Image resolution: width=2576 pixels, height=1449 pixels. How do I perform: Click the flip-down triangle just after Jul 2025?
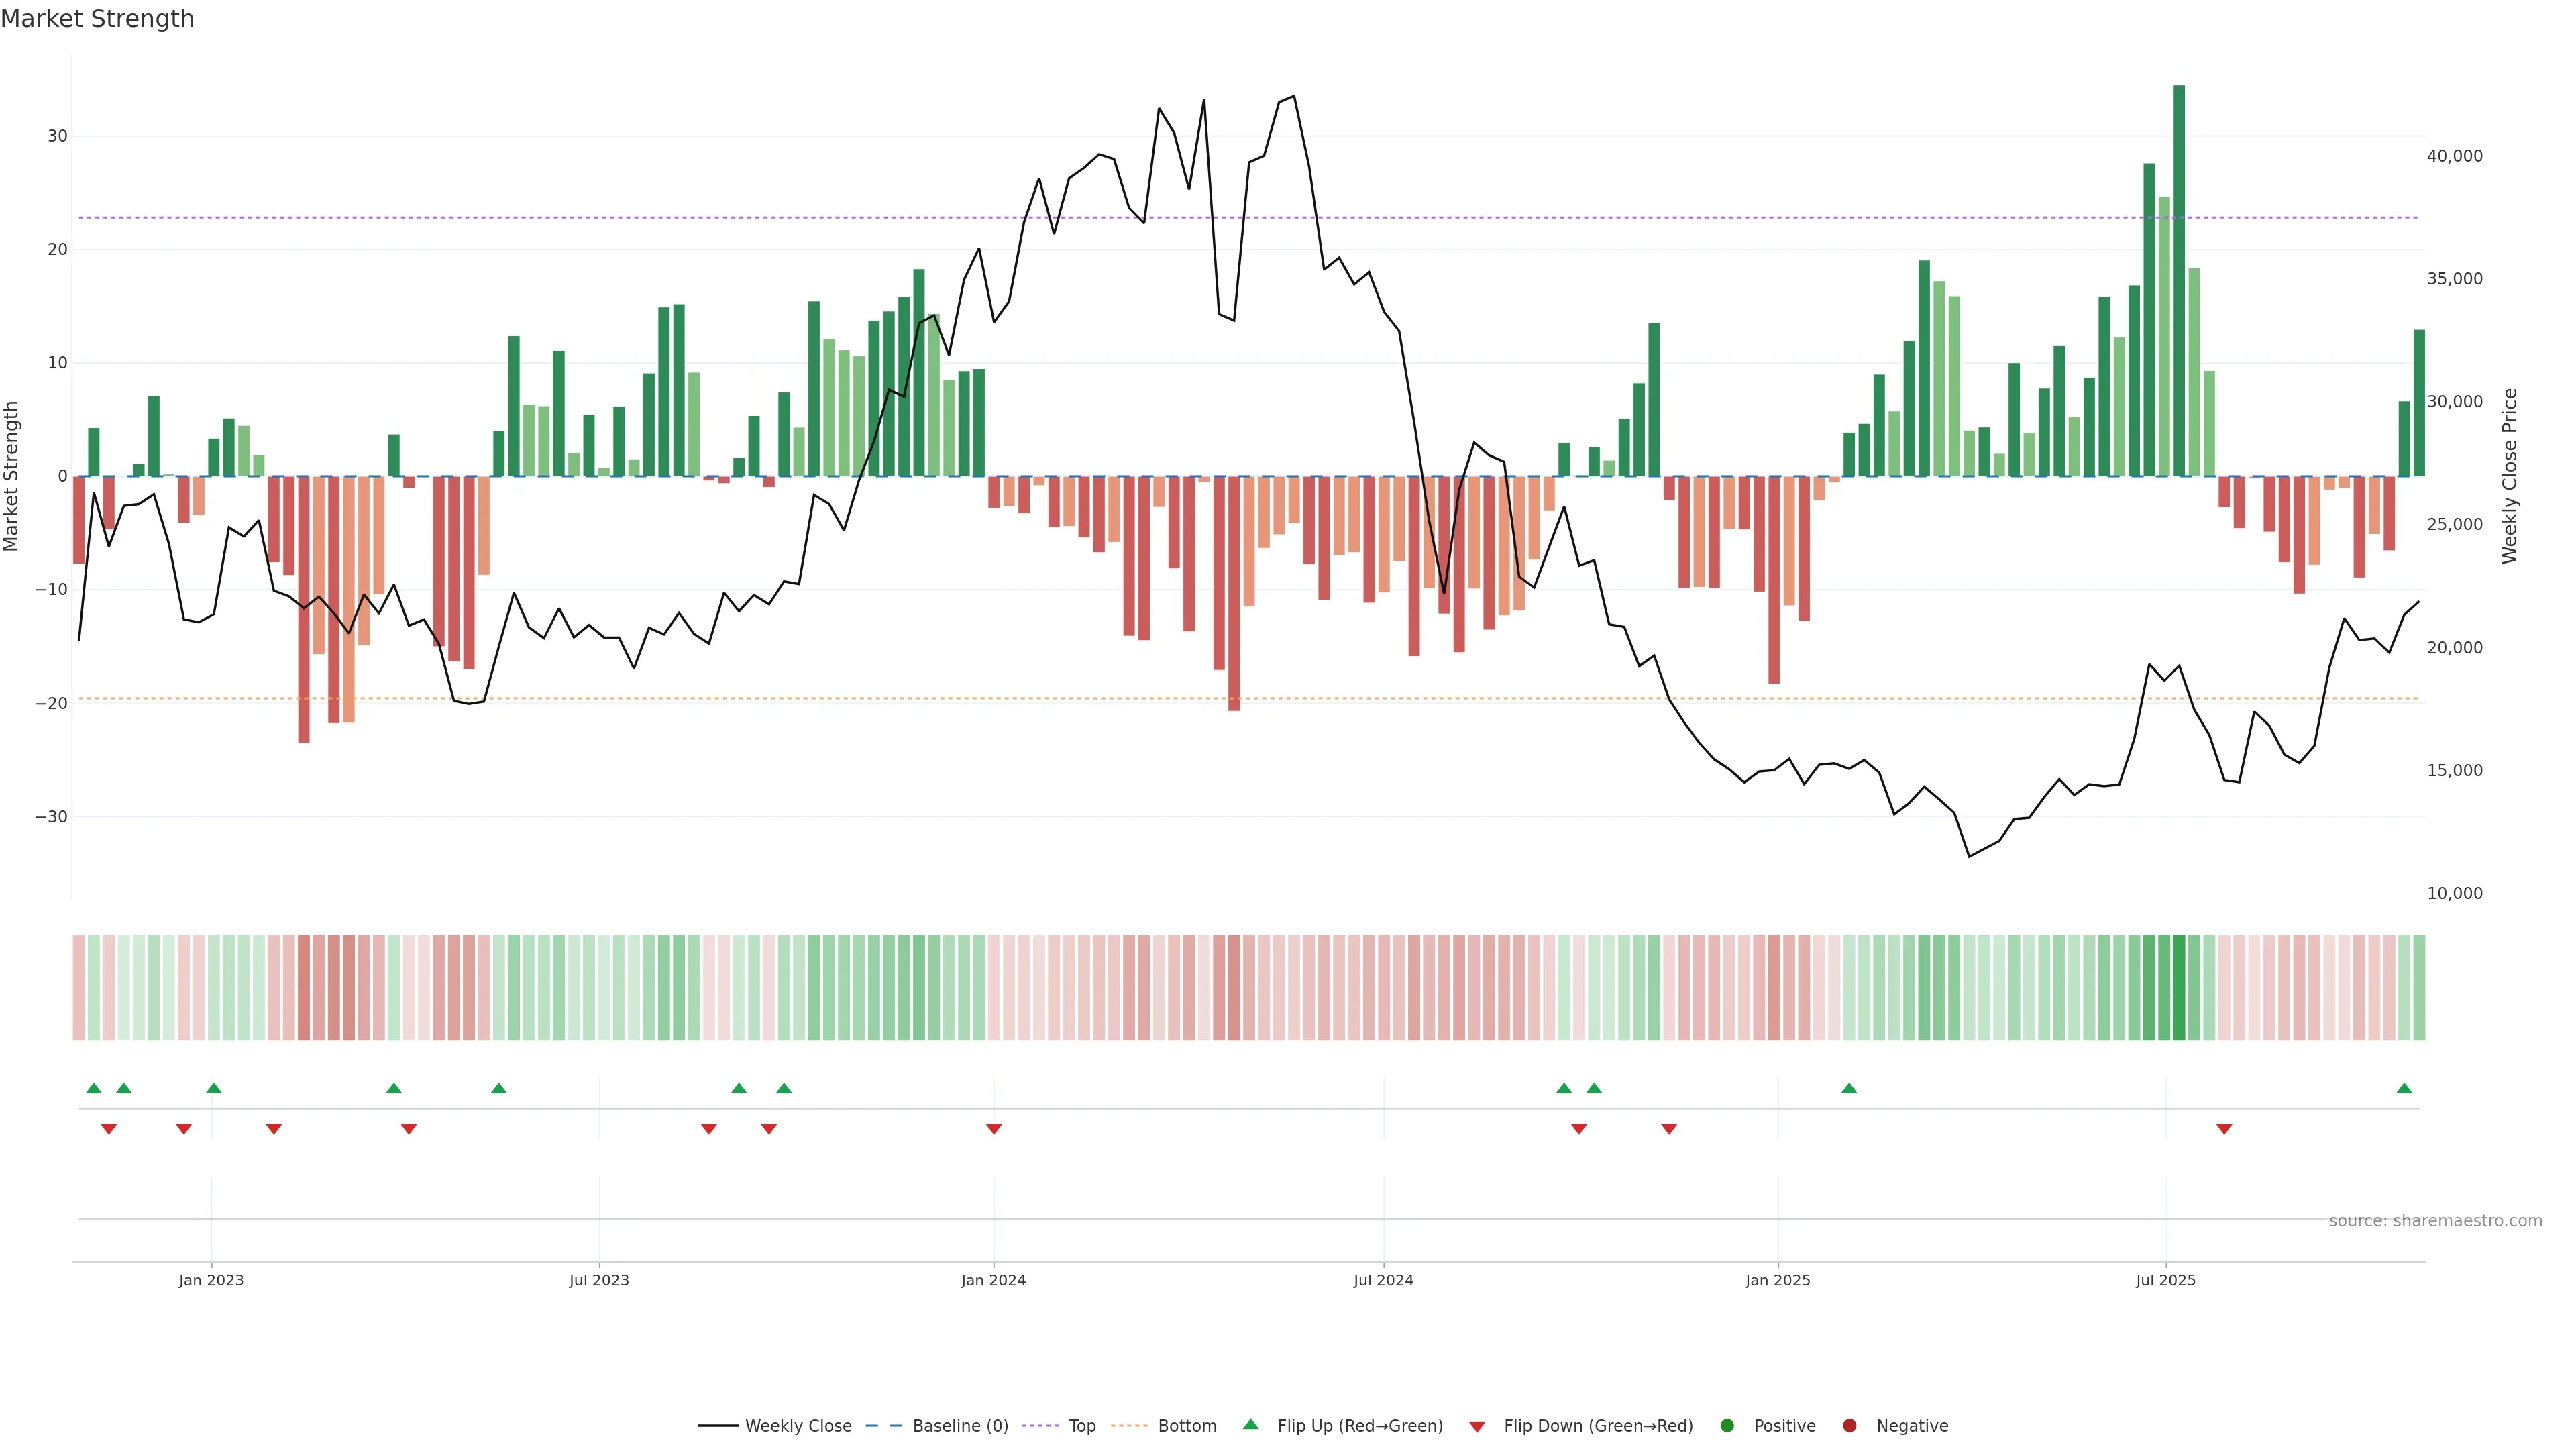point(2224,1129)
